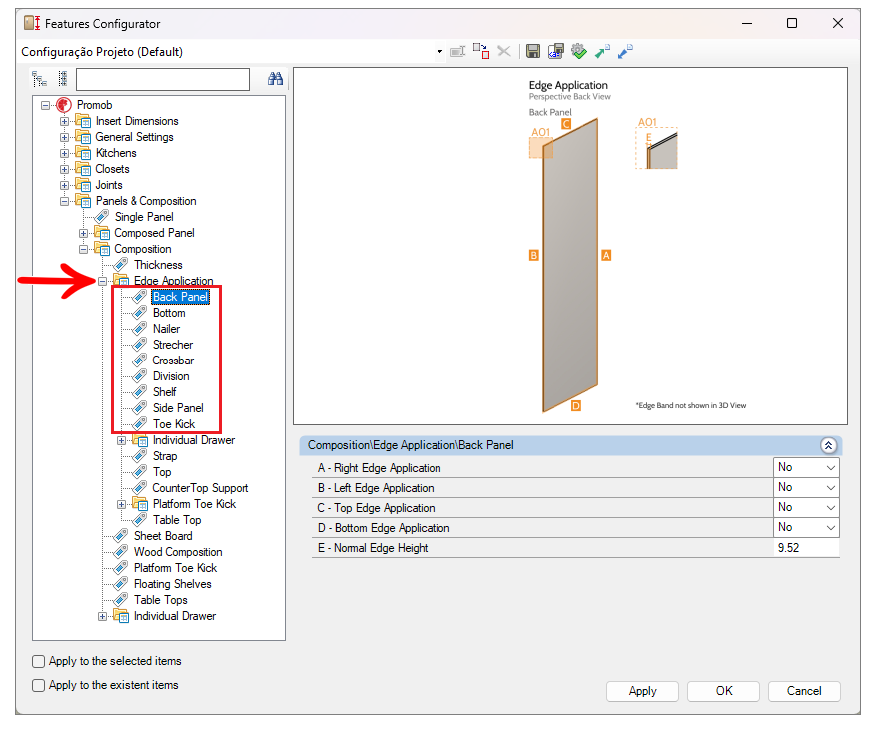Select the Closets tree item
The width and height of the screenshot is (875, 730).
click(112, 169)
